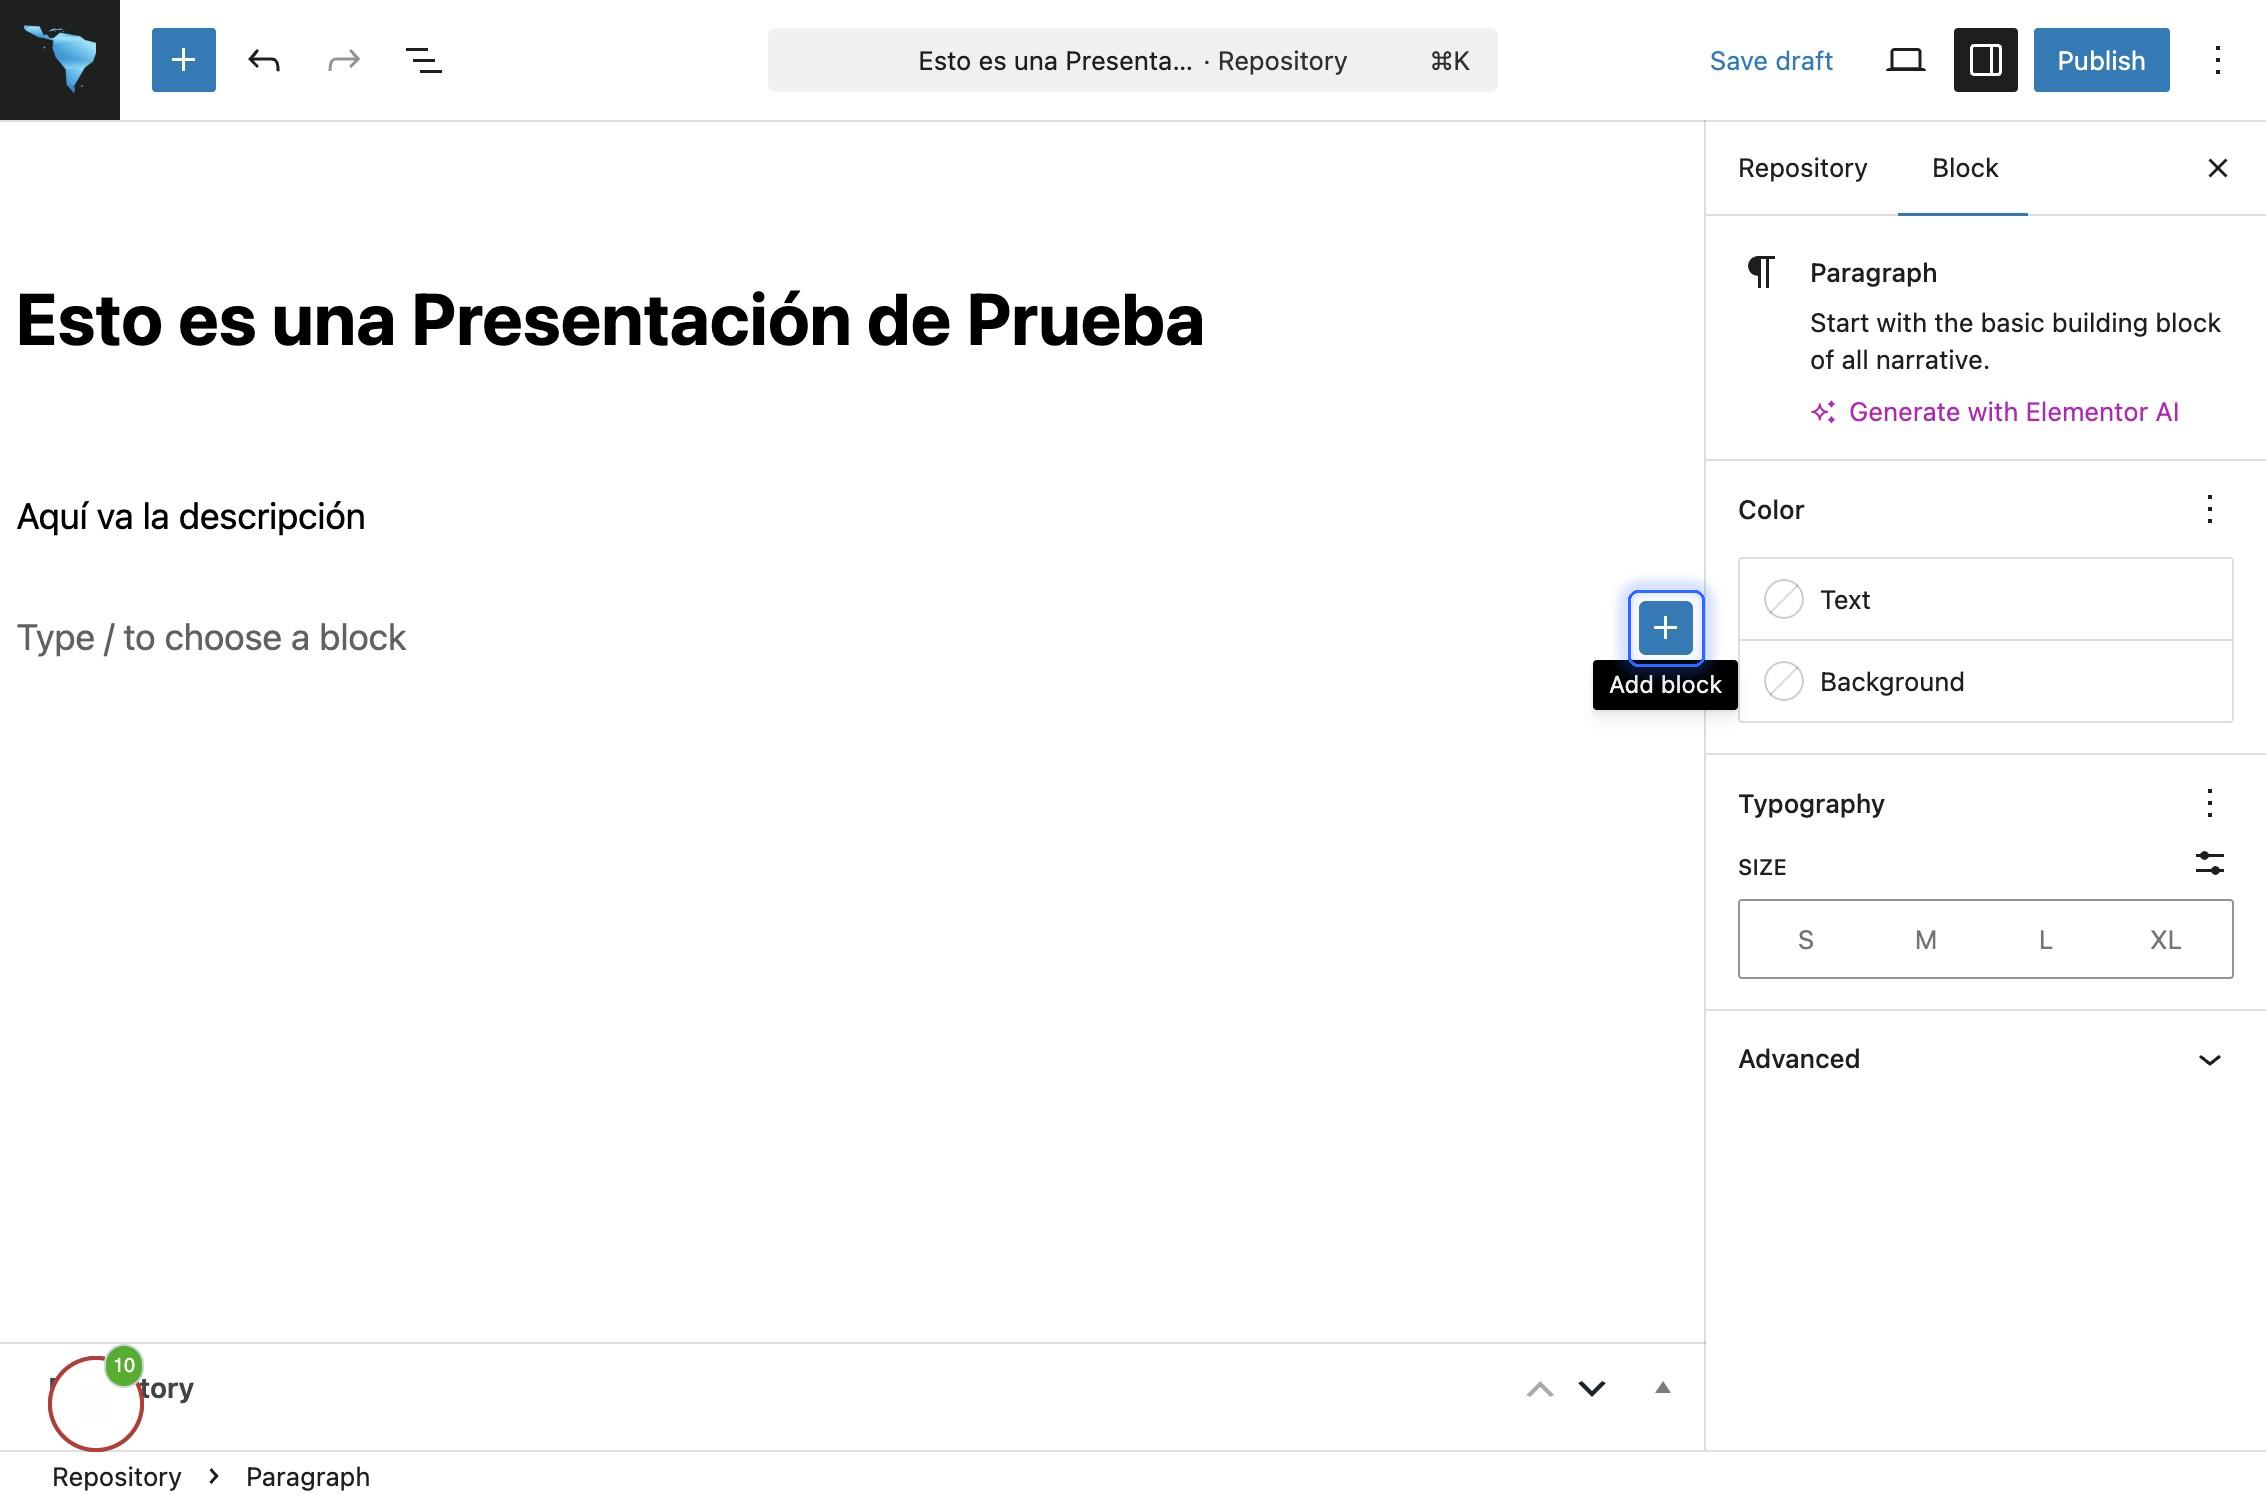This screenshot has width=2266, height=1500.
Task: Undo the last change
Action: click(x=264, y=60)
